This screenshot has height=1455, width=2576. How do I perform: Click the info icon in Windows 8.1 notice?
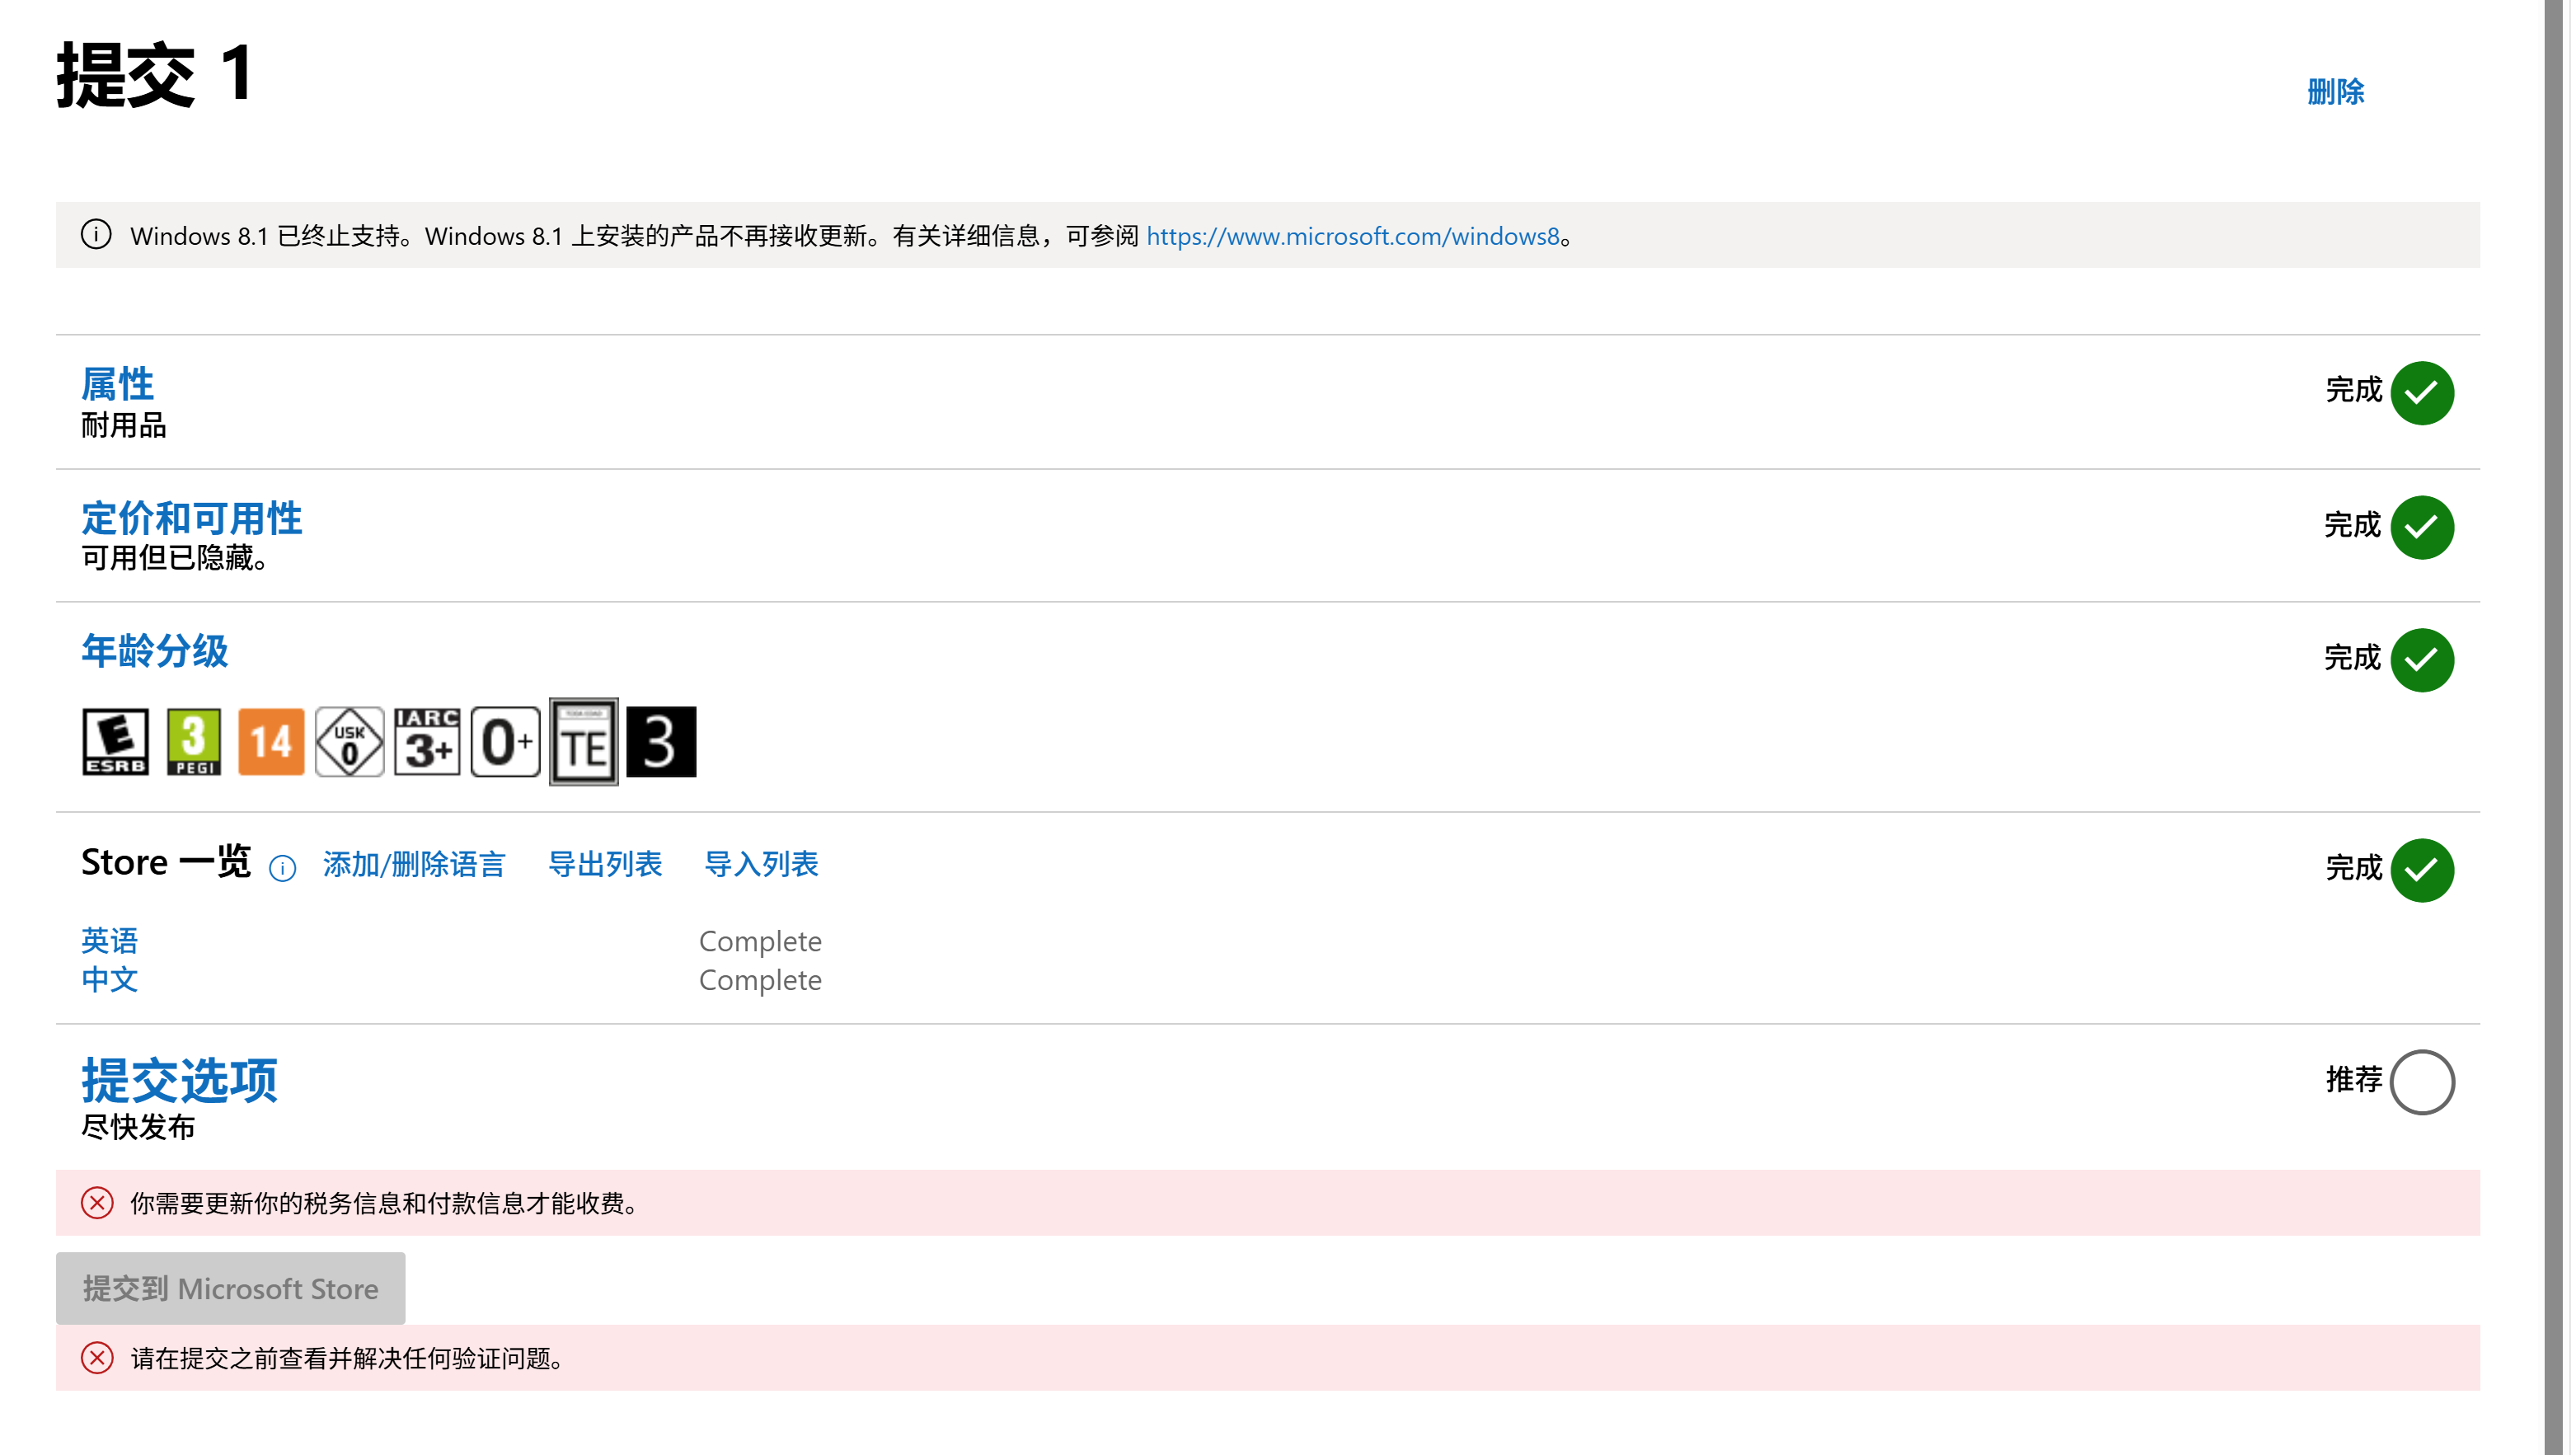(96, 235)
